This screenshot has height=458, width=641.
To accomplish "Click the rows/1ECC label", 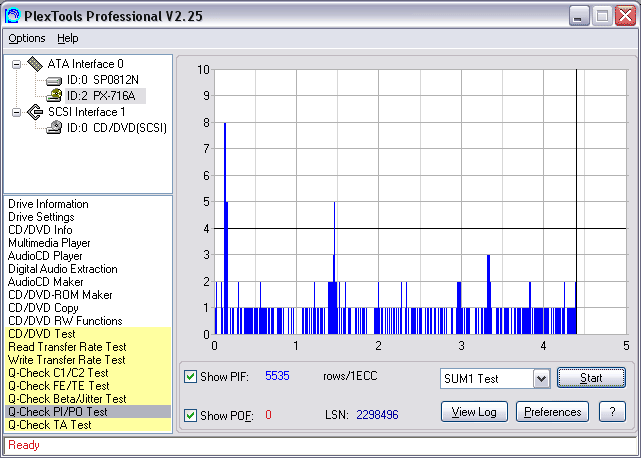I will 350,376.
